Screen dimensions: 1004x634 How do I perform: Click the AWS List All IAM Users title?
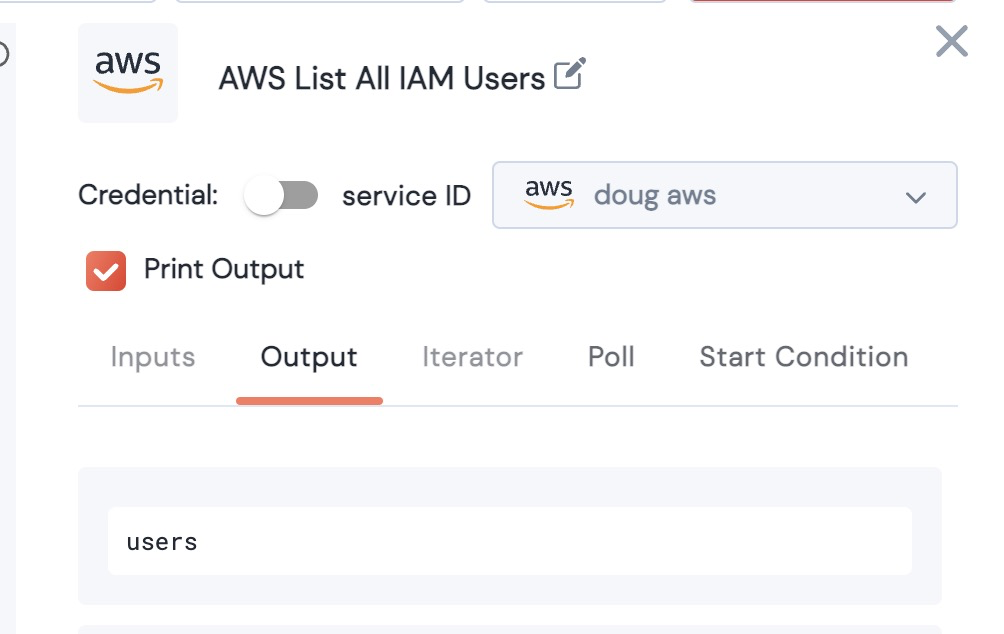pos(381,78)
